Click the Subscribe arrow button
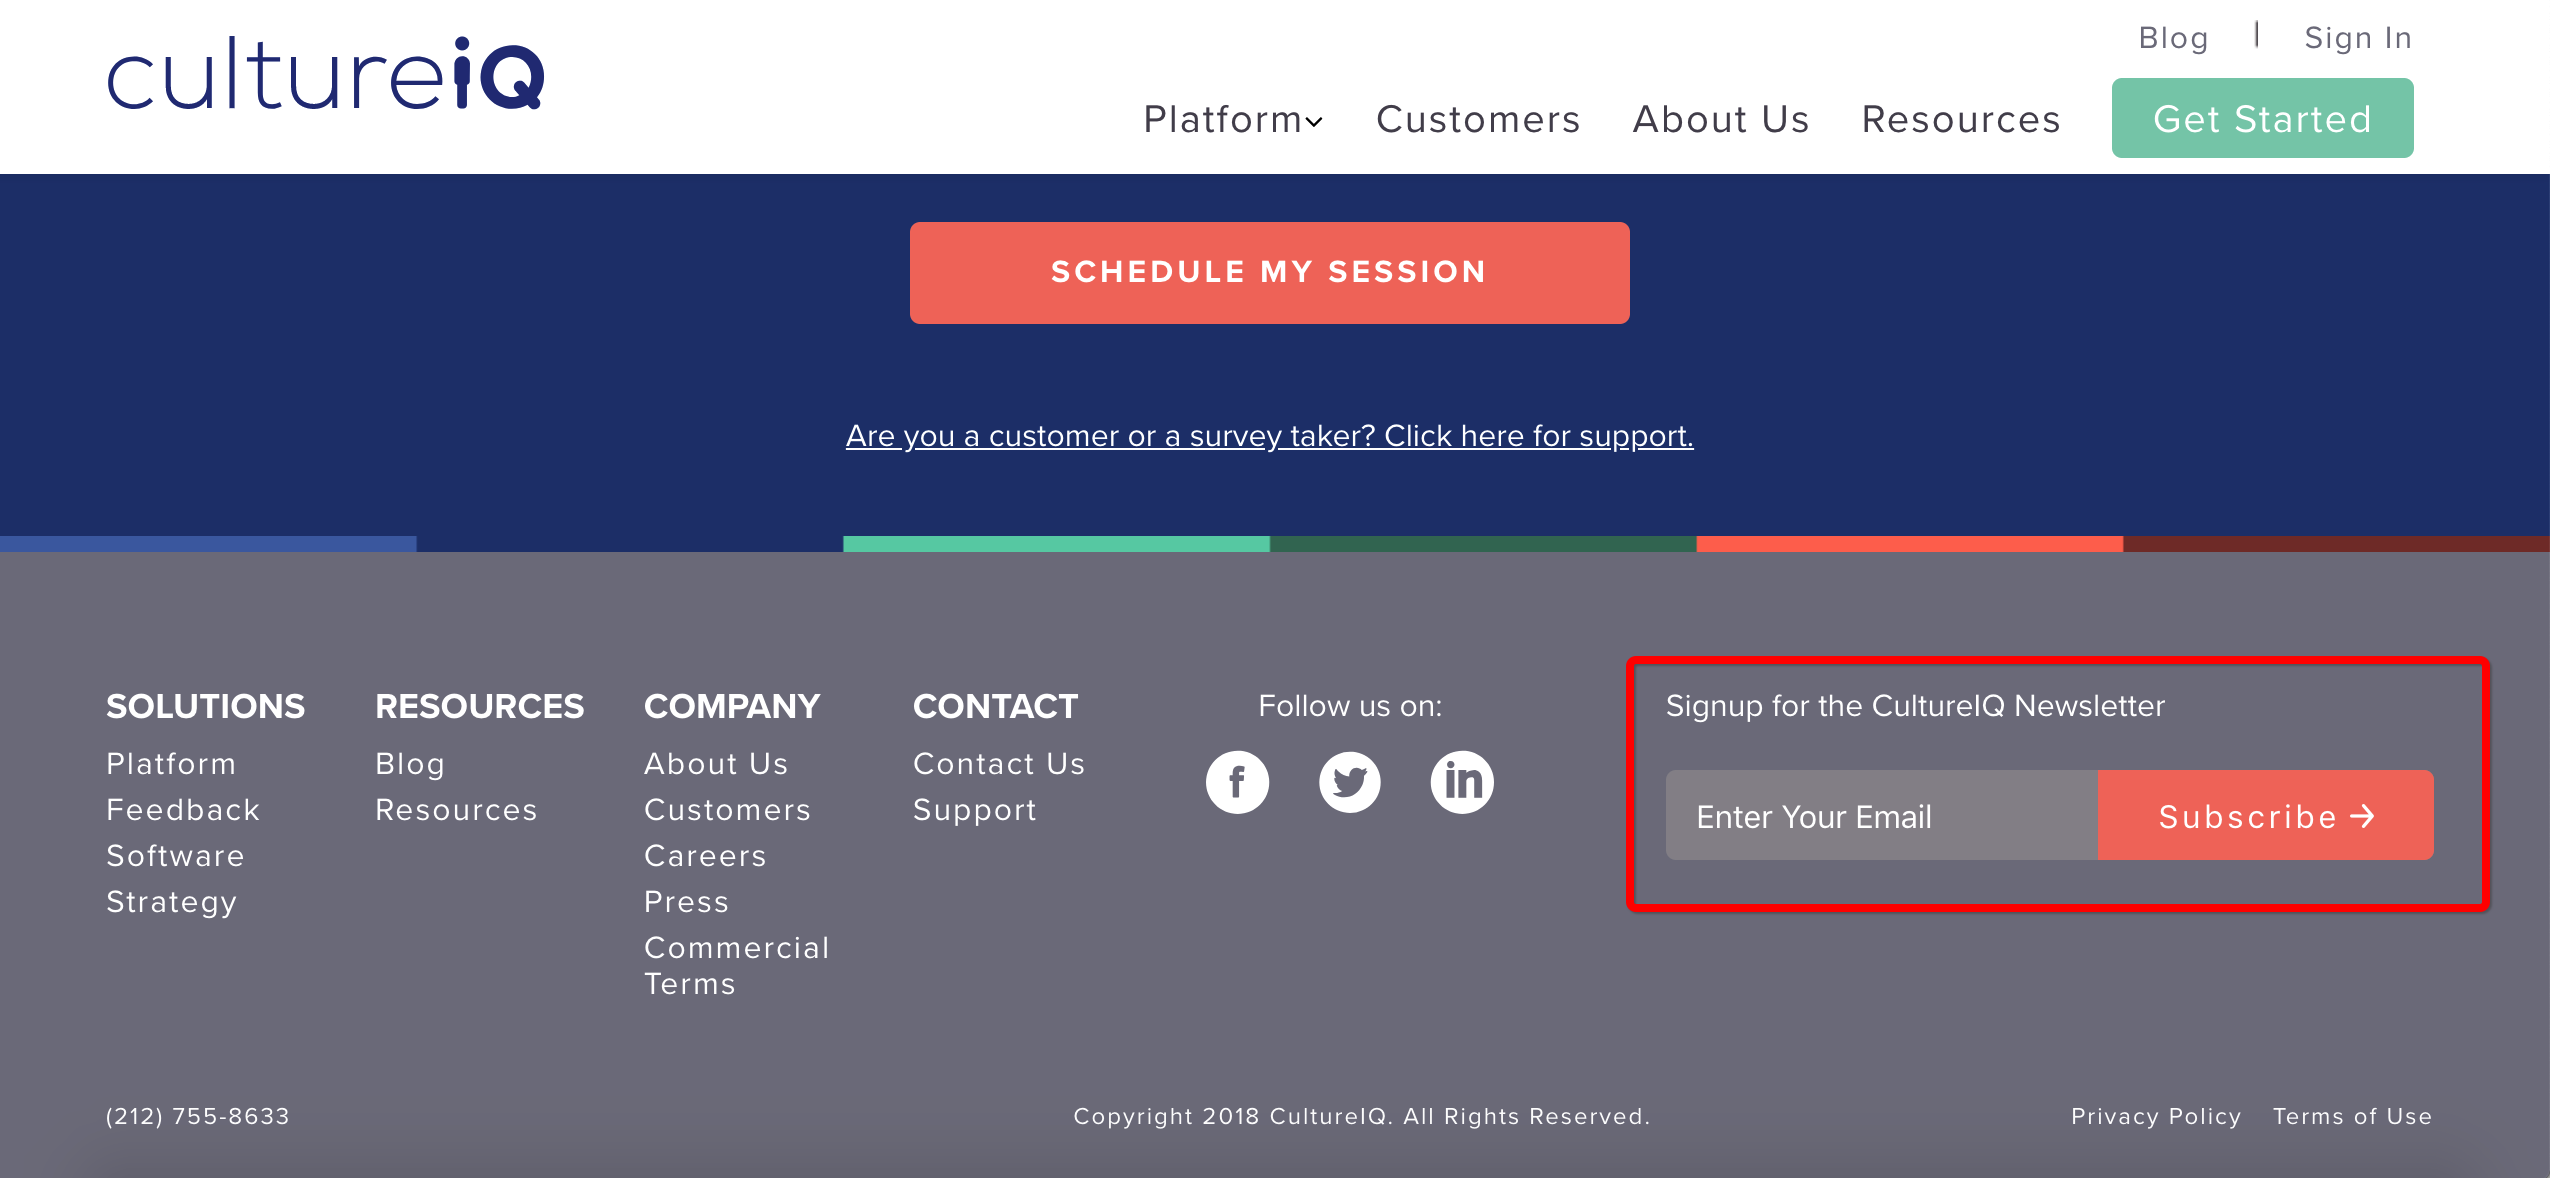The image size is (2550, 1178). coord(2265,815)
